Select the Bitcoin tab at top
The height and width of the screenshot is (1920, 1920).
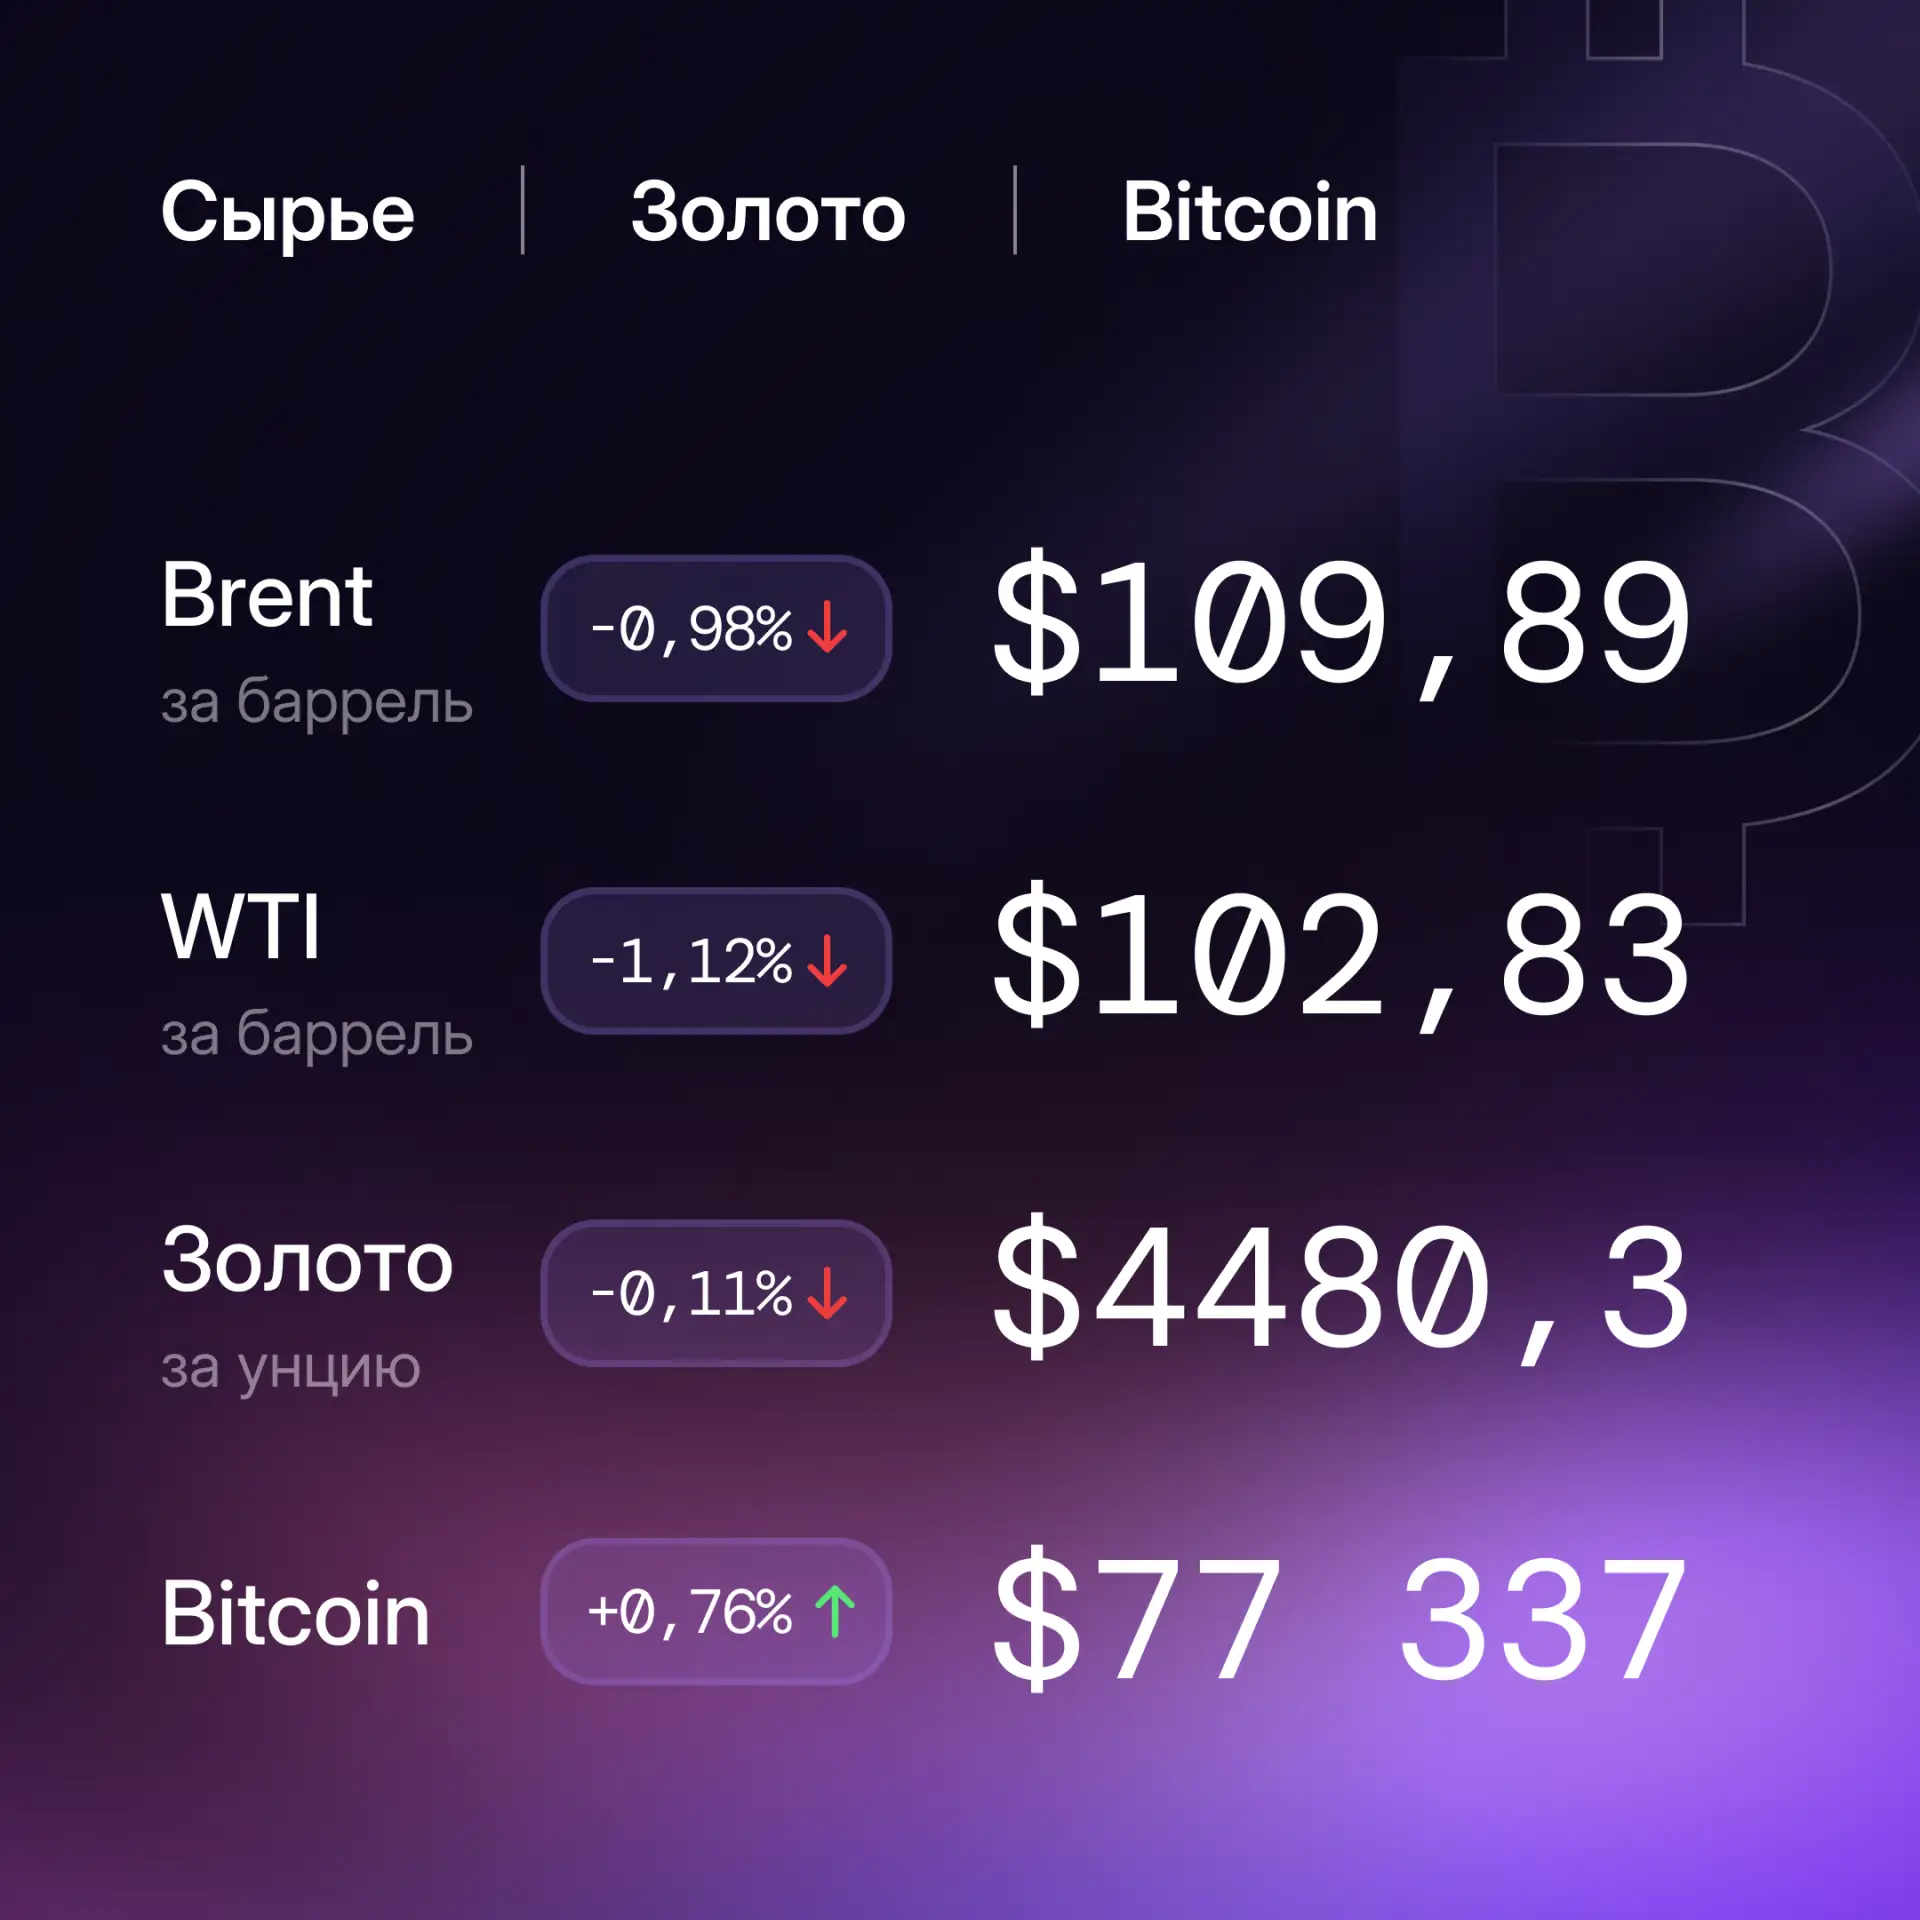pos(1249,212)
